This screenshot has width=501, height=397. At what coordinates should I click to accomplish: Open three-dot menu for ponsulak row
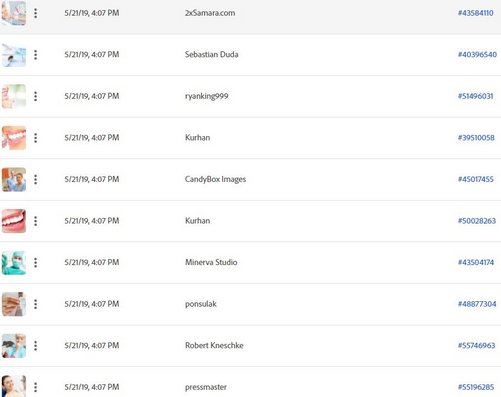click(35, 304)
